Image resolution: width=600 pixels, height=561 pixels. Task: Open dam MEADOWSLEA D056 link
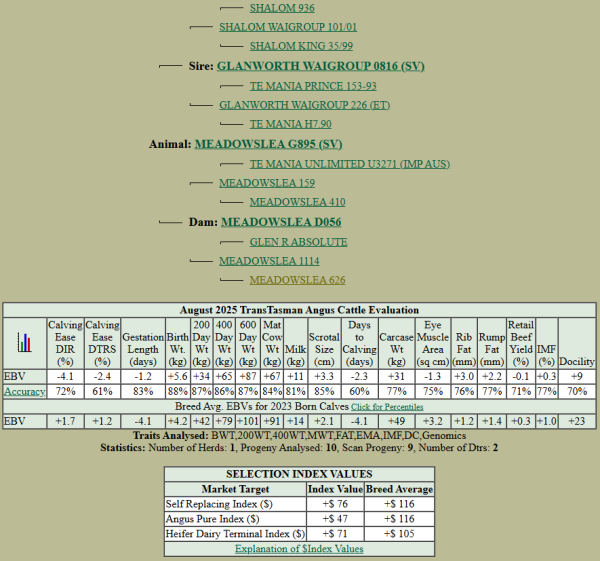(x=281, y=222)
